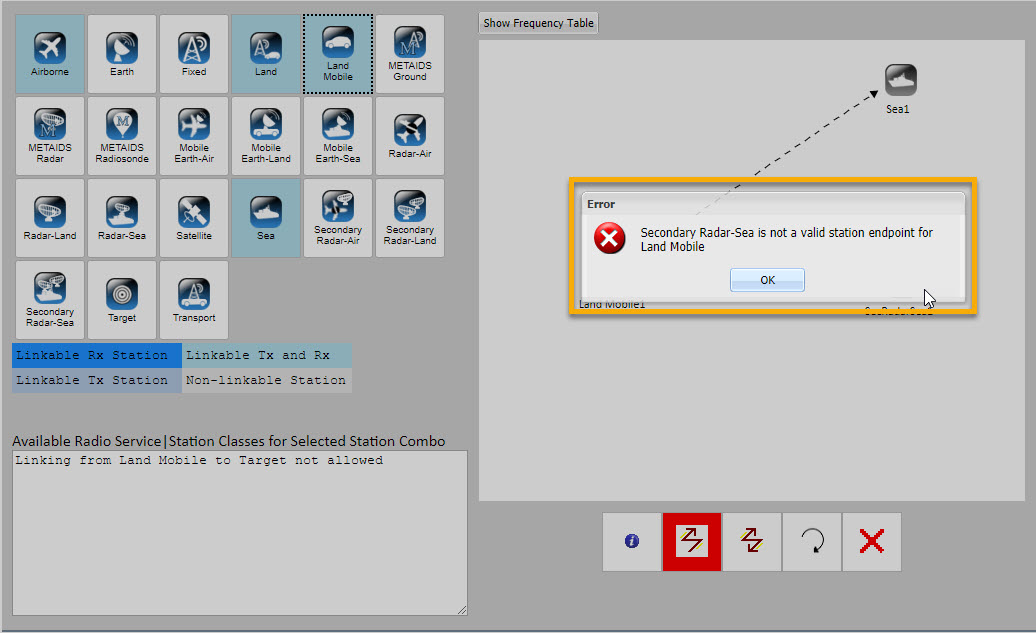Select the Sea station tile
The image size is (1036, 633).
[x=266, y=217]
